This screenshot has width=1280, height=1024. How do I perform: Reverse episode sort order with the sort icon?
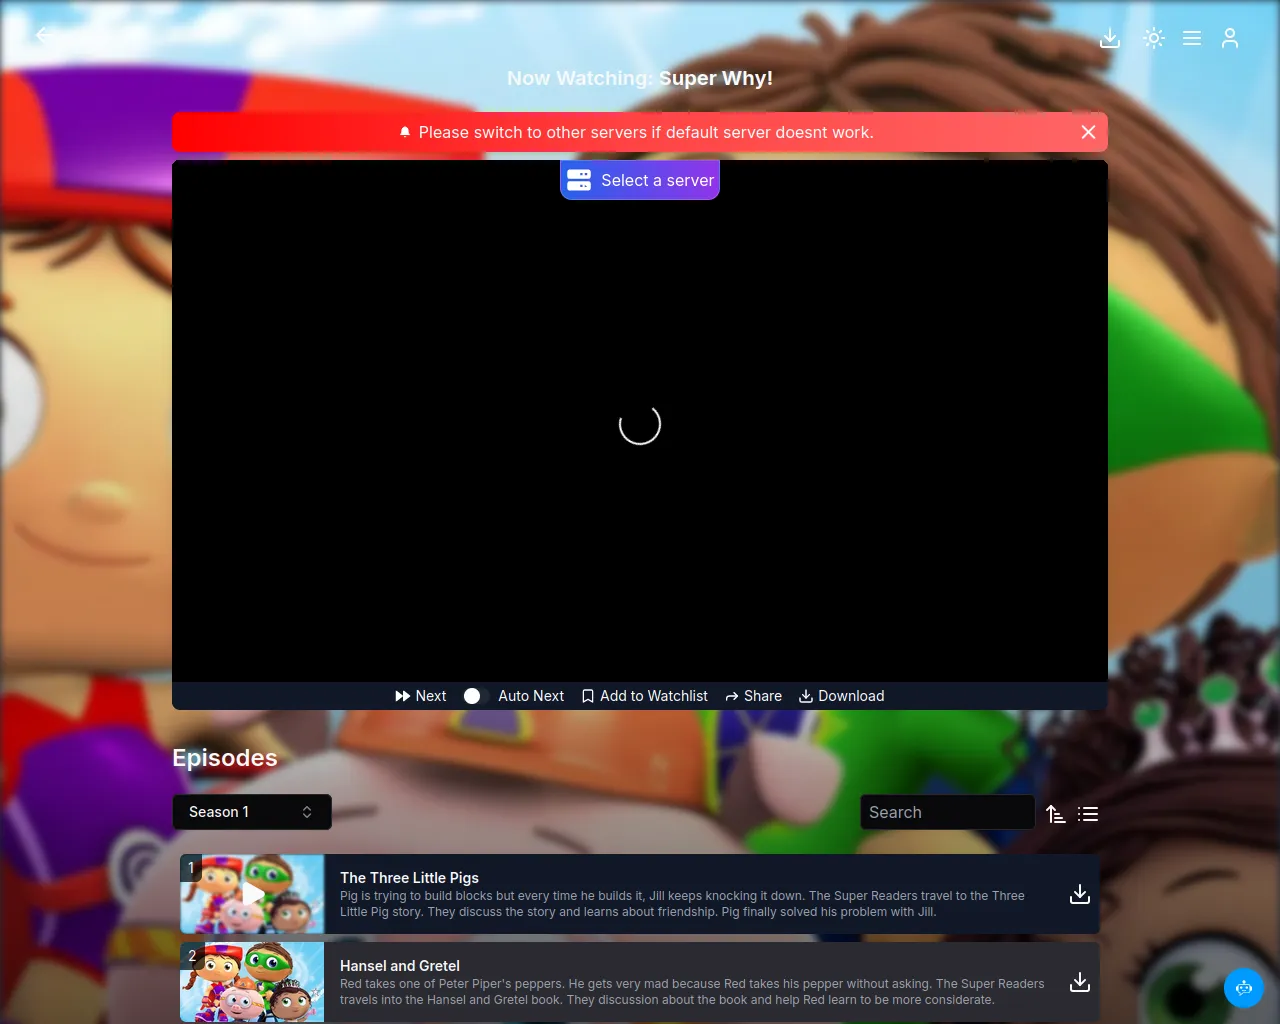pyautogui.click(x=1056, y=814)
